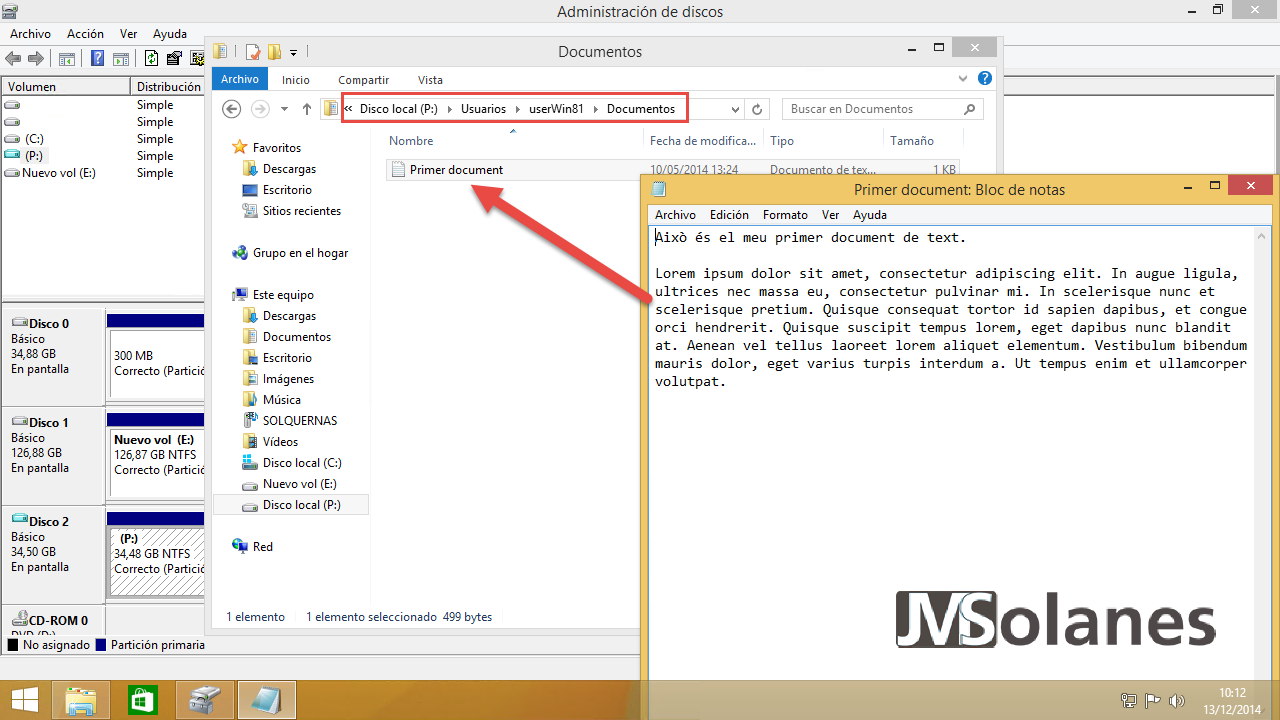Click the Windows Start button
This screenshot has height=720, width=1280.
pos(24,699)
